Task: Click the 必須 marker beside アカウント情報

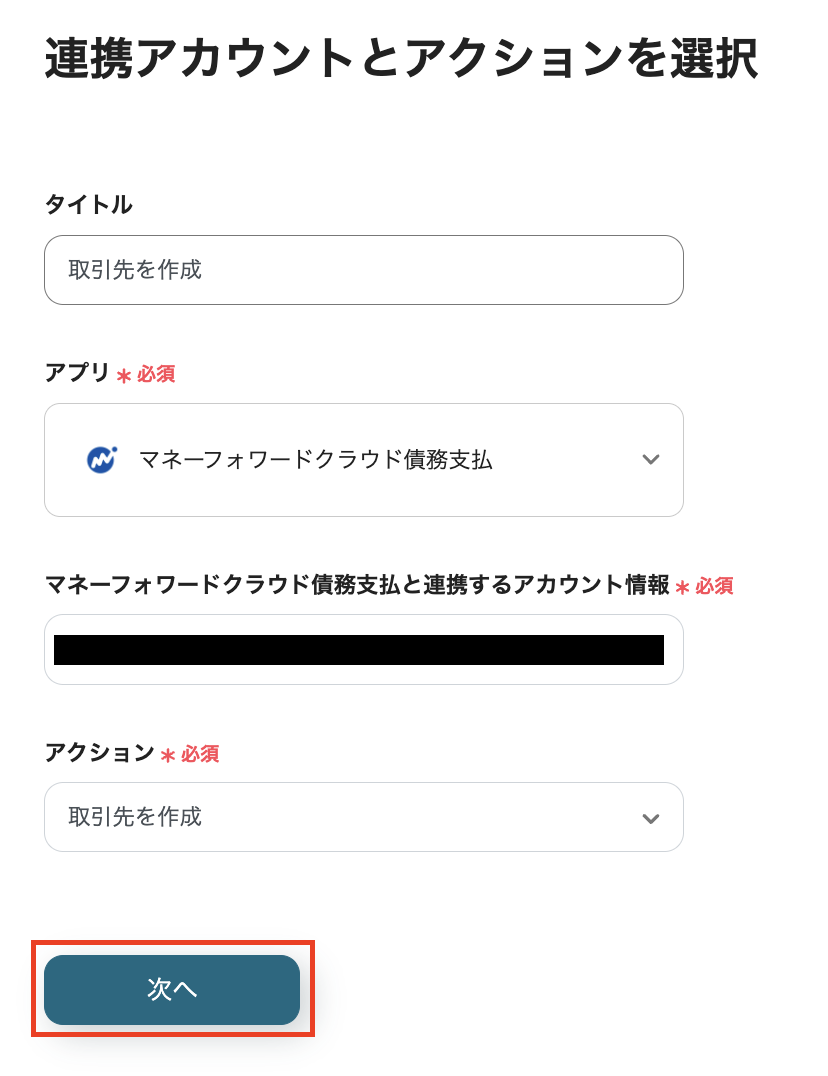Action: click(714, 586)
